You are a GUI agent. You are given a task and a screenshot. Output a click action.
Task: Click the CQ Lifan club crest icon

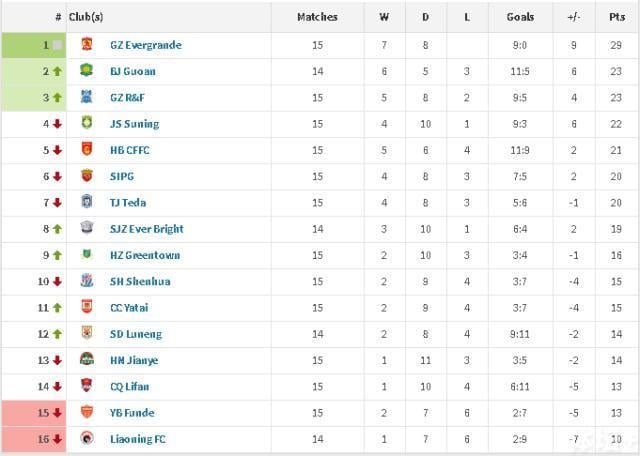[x=86, y=386]
